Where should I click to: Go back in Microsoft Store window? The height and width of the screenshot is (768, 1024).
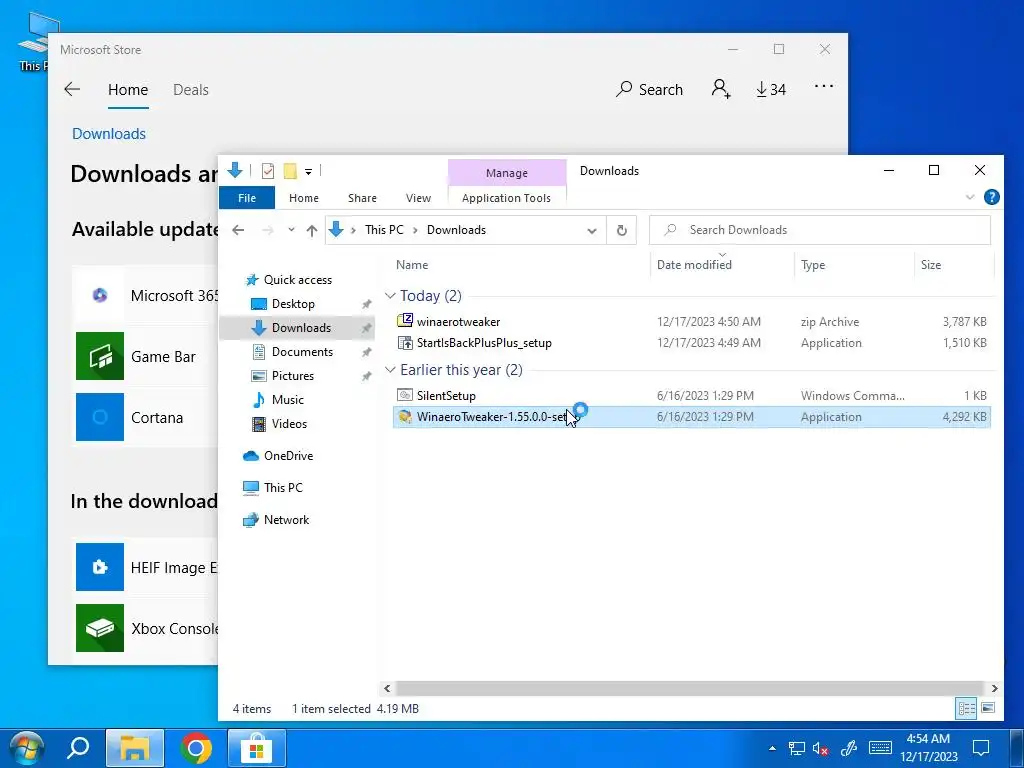click(x=72, y=89)
